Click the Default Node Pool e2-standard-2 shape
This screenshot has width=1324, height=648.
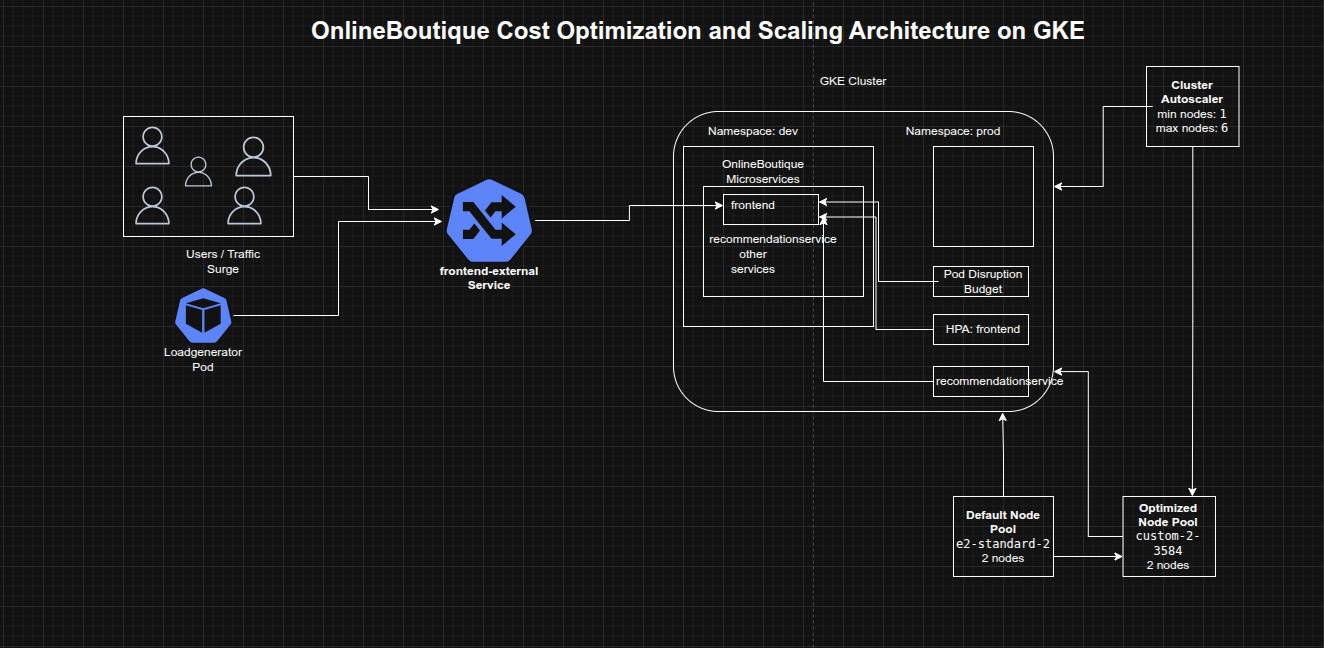pyautogui.click(x=1003, y=536)
